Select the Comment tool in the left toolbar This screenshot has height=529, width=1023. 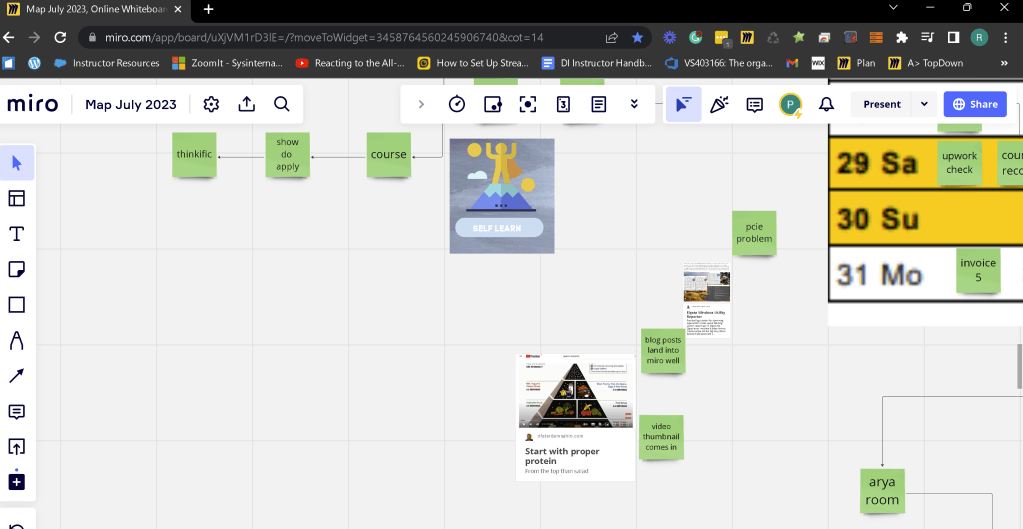click(x=16, y=412)
